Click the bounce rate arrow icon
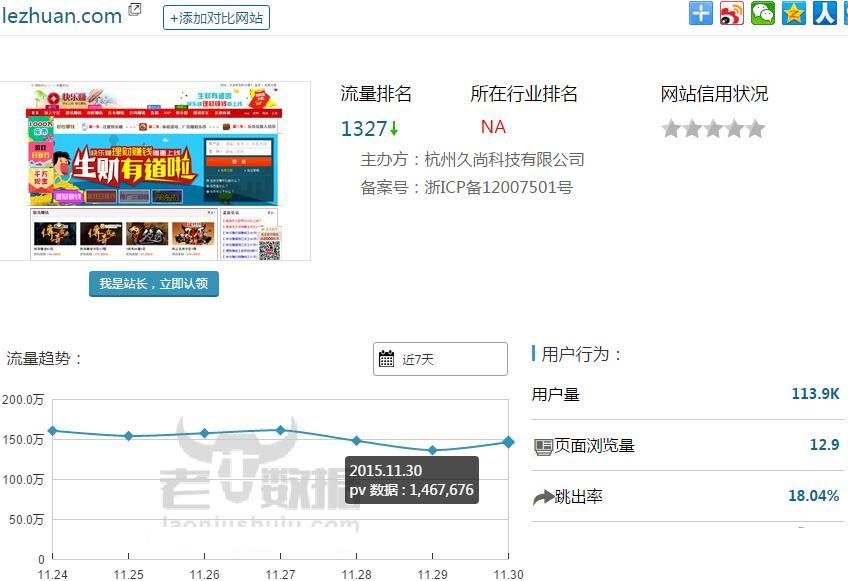848x581 pixels. pyautogui.click(x=543, y=497)
